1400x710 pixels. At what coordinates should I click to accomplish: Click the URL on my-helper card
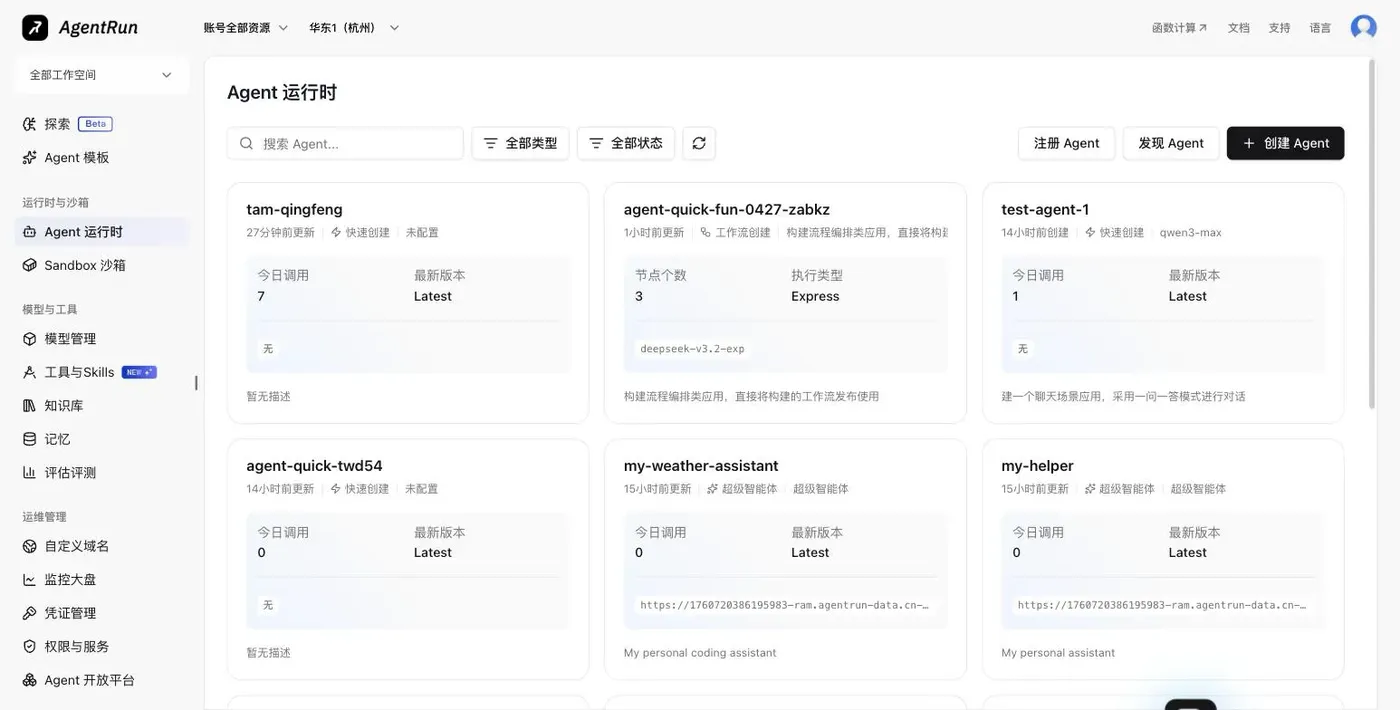point(1162,605)
